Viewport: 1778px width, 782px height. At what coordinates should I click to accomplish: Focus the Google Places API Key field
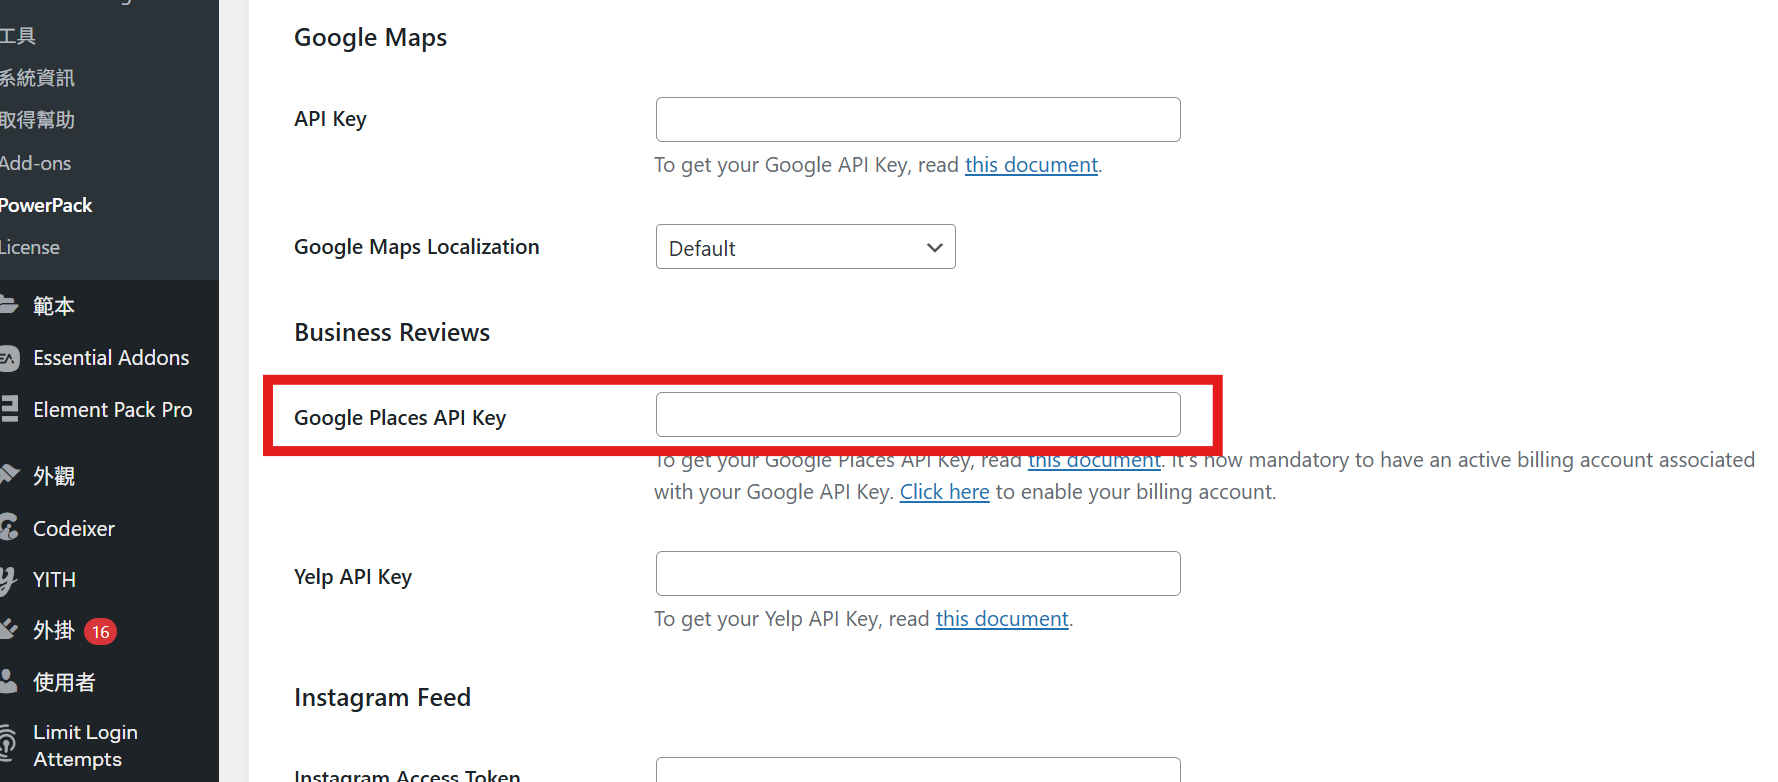coord(917,415)
